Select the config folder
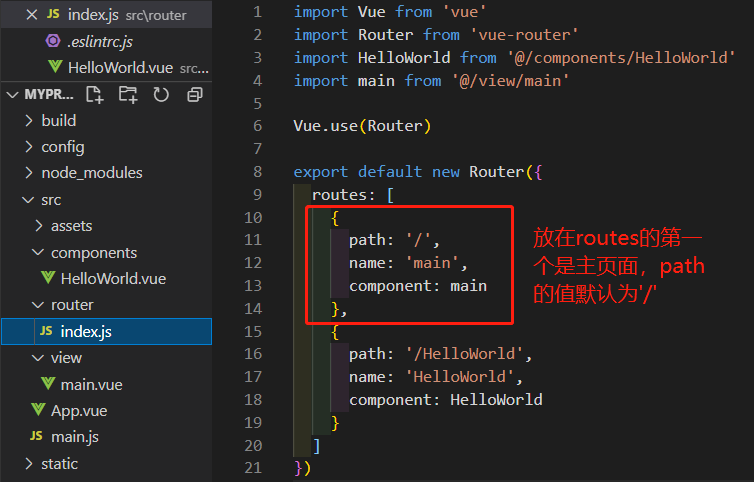 tap(63, 147)
